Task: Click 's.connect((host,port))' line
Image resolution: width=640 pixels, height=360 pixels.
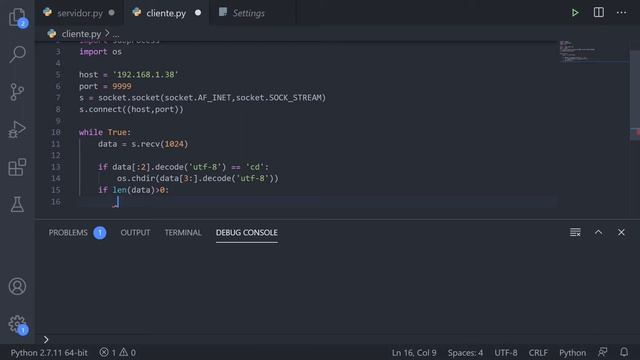Action: pyautogui.click(x=131, y=109)
